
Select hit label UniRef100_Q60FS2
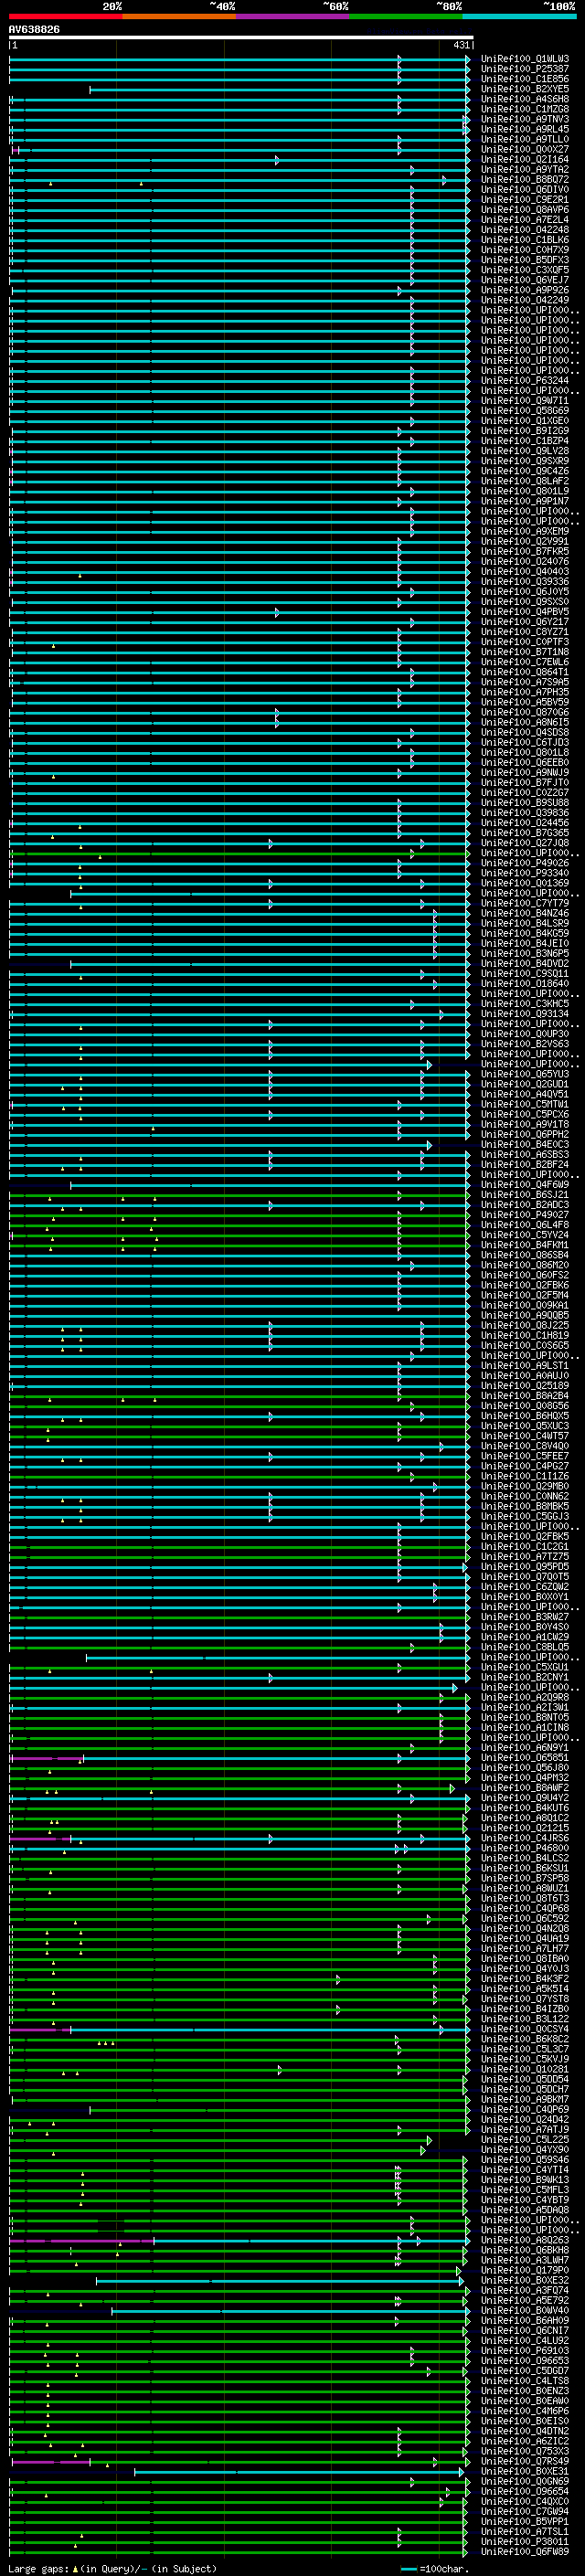(525, 1275)
